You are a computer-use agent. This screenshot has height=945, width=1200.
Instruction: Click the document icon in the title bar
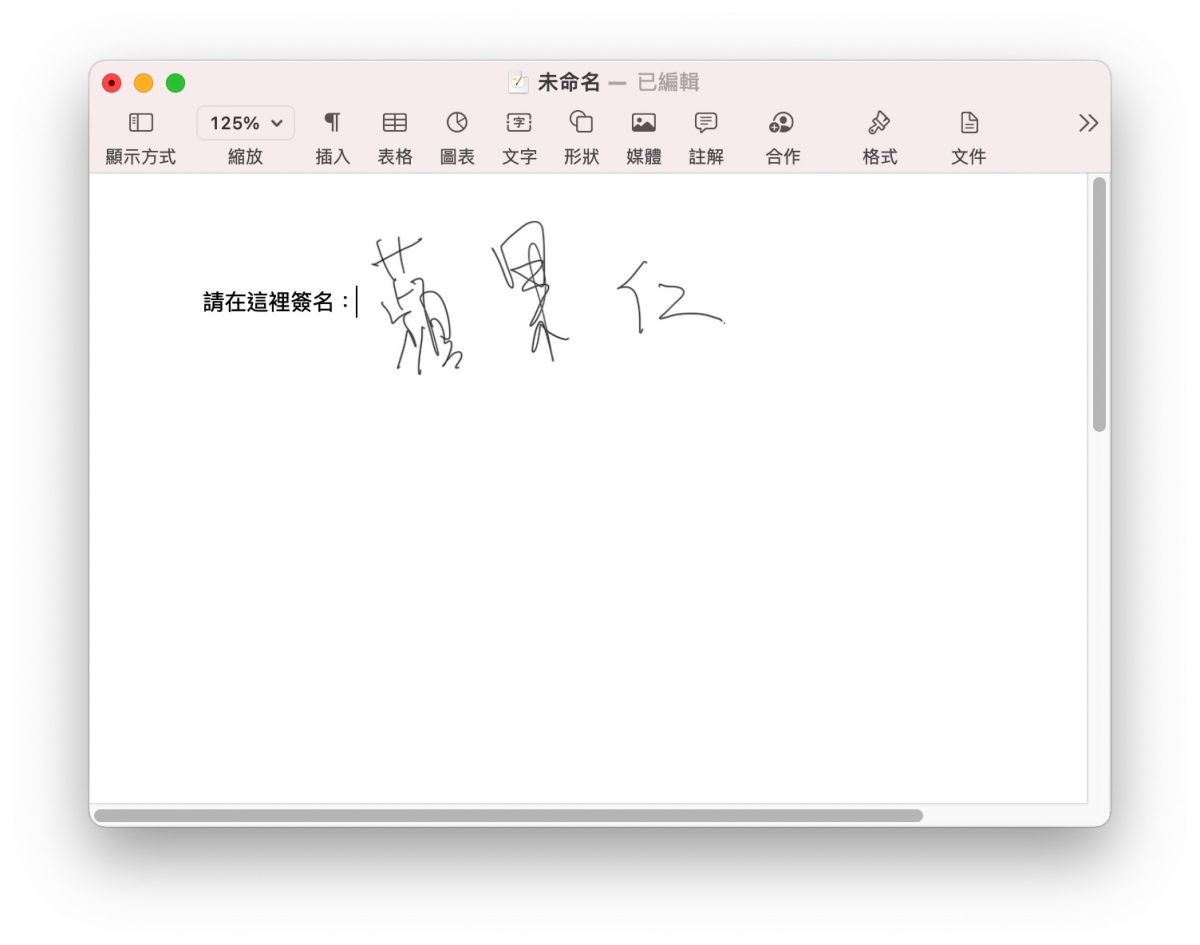[518, 83]
